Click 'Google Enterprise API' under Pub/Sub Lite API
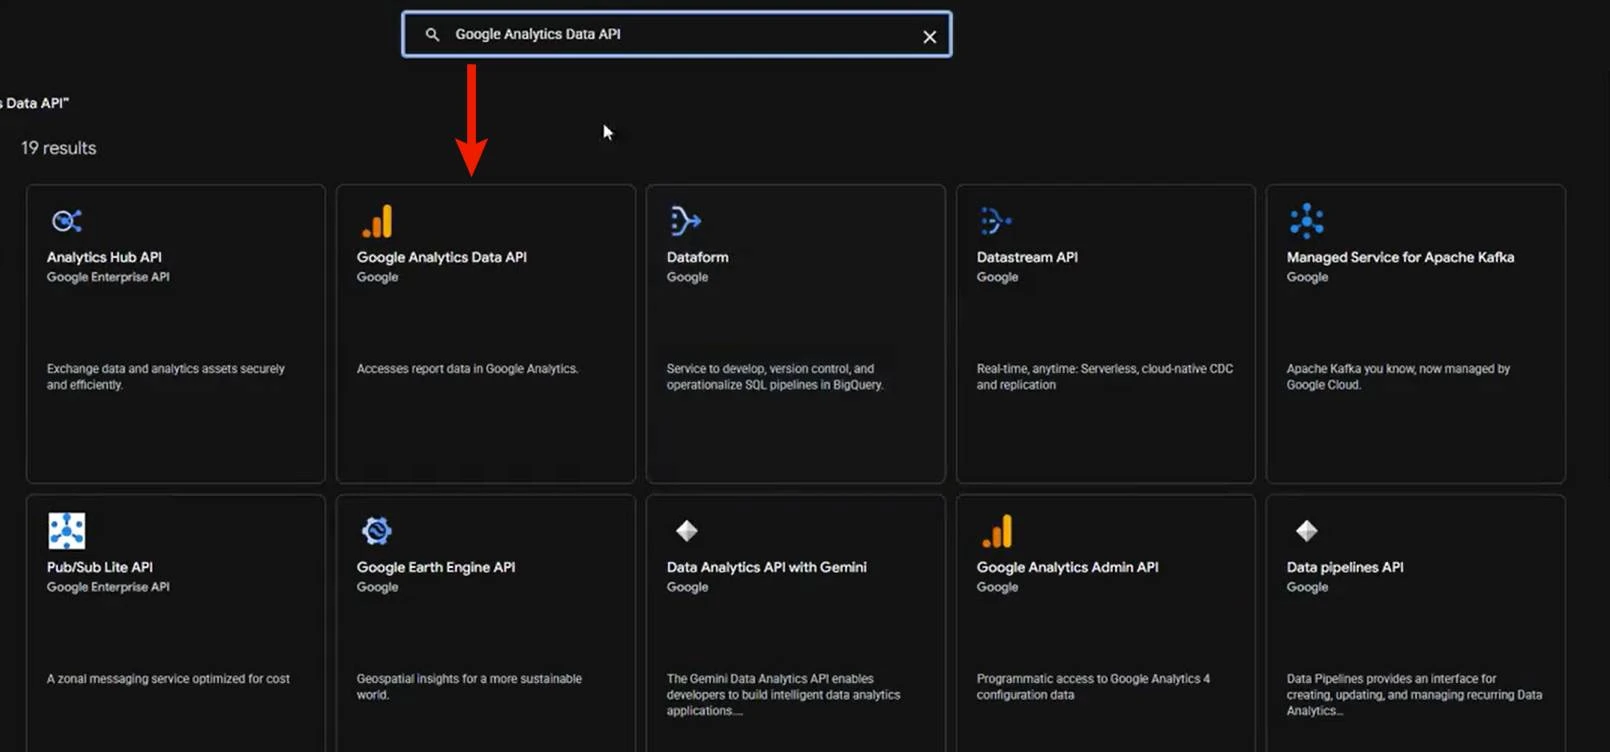Image resolution: width=1610 pixels, height=752 pixels. pyautogui.click(x=108, y=587)
